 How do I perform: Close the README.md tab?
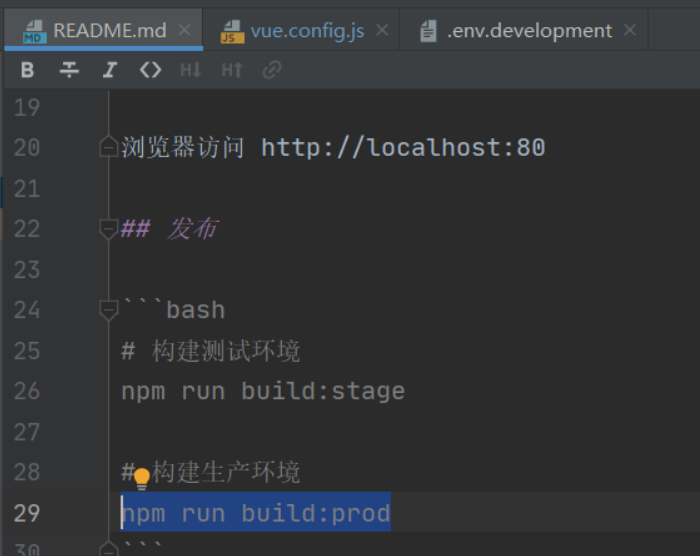(184, 31)
